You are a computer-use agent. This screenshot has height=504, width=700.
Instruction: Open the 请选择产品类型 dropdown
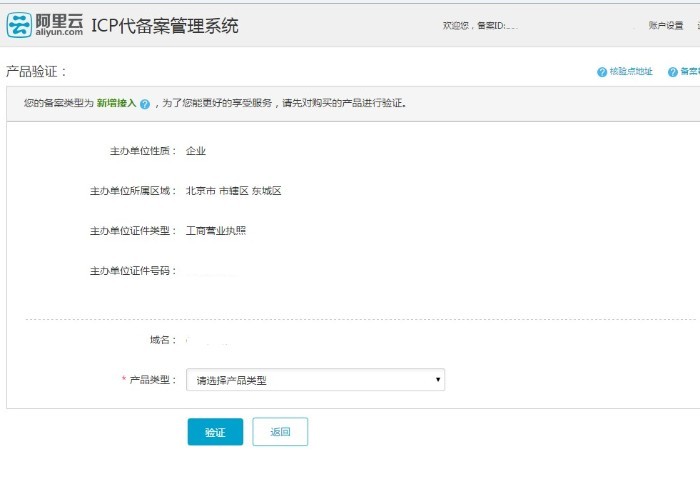(x=315, y=380)
